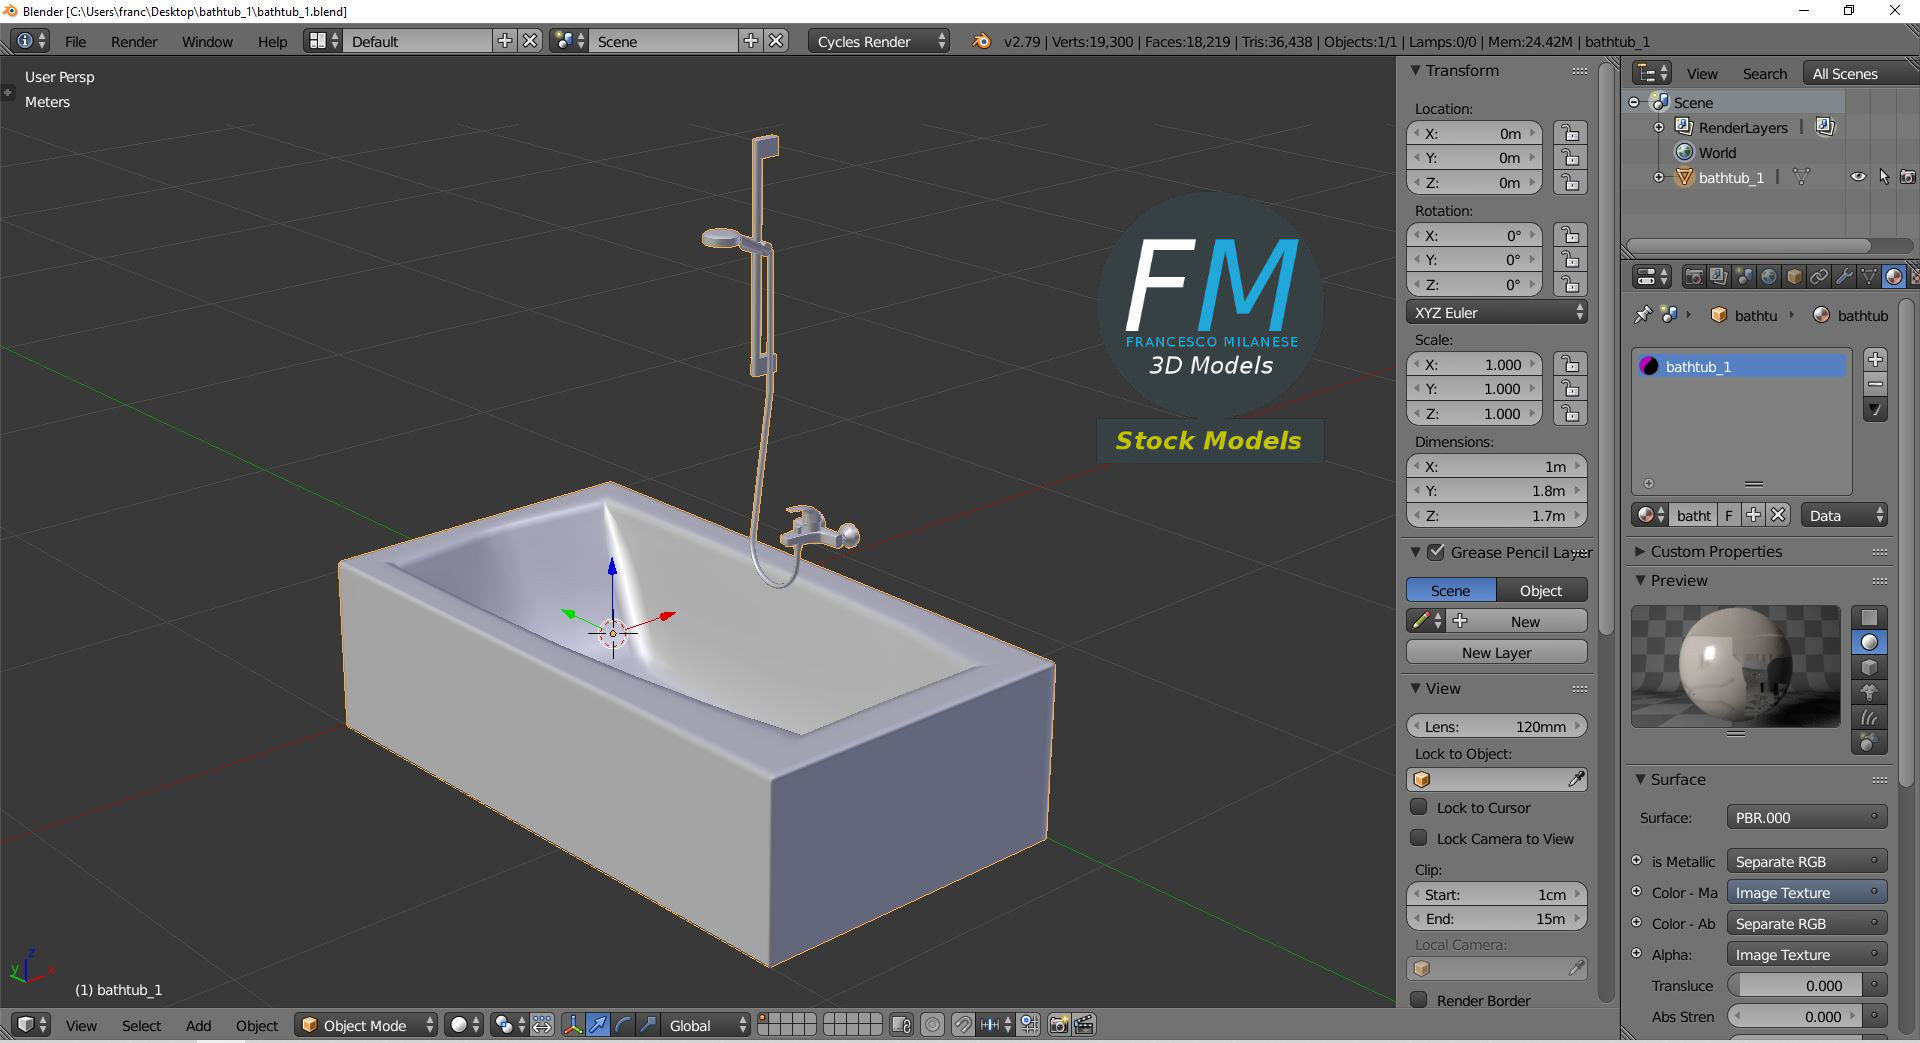The width and height of the screenshot is (1920, 1043).
Task: Open the Scene properties tab icon
Action: point(1743,277)
